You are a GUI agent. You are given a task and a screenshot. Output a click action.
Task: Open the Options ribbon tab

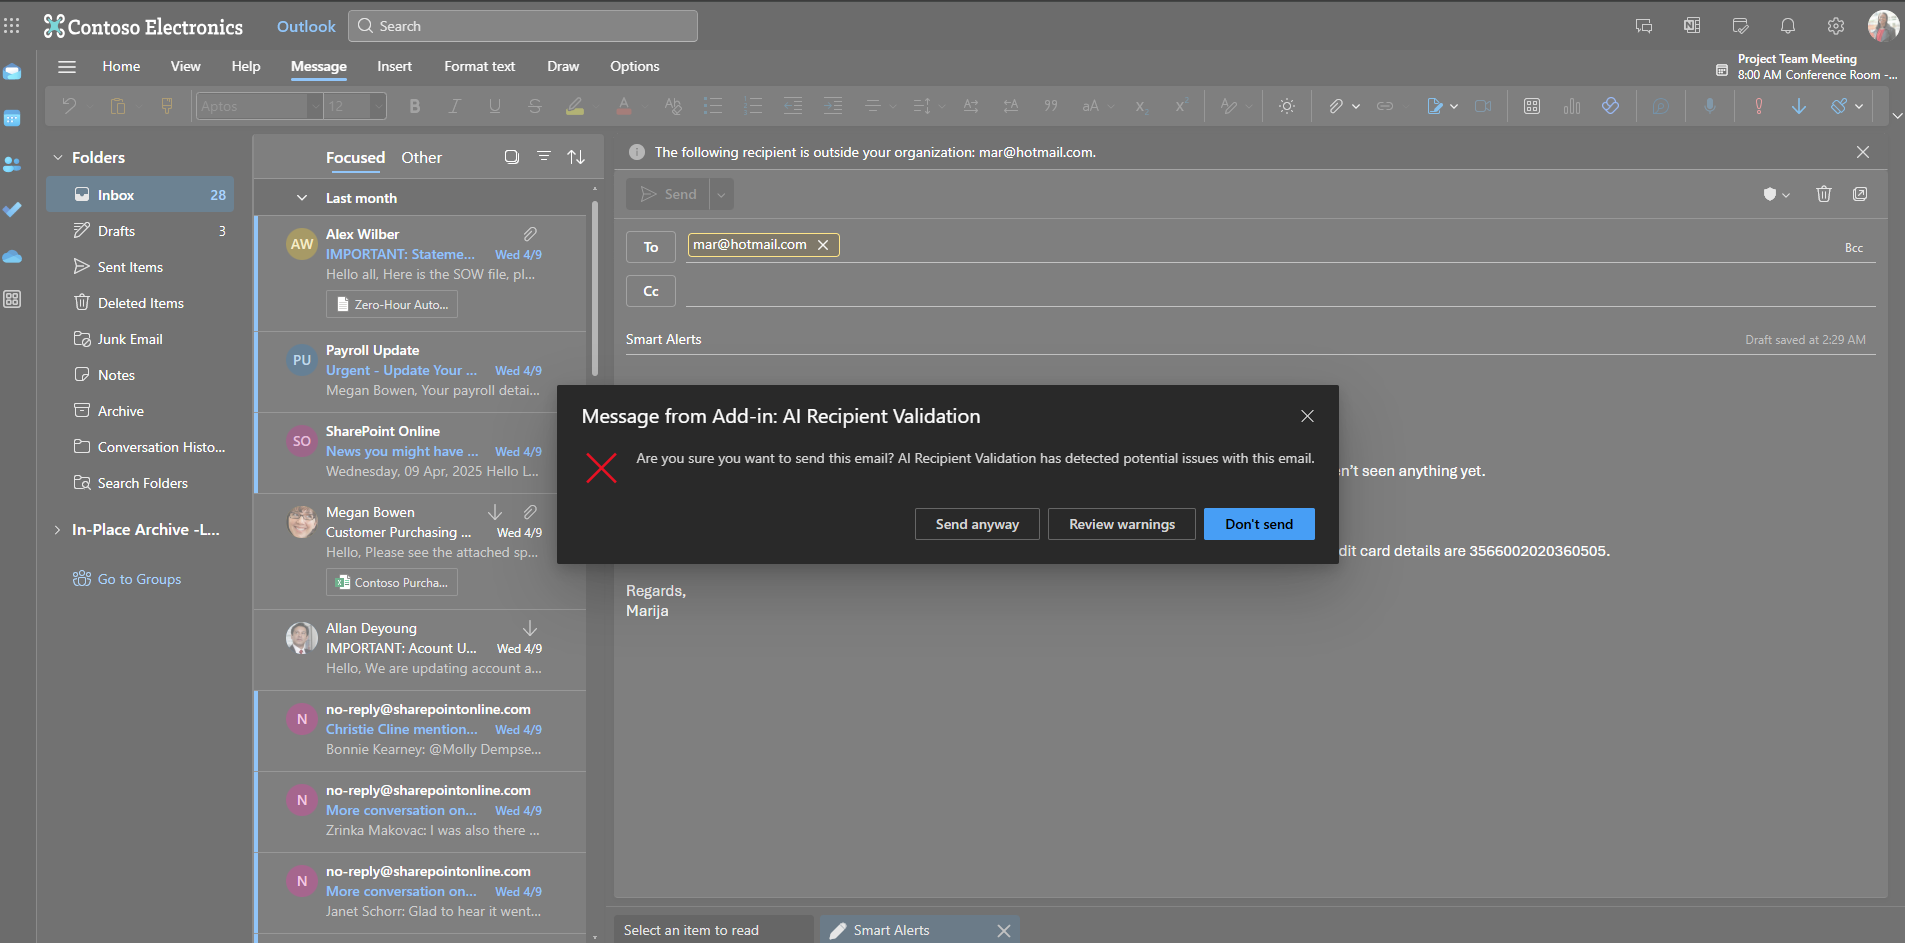[x=635, y=67]
